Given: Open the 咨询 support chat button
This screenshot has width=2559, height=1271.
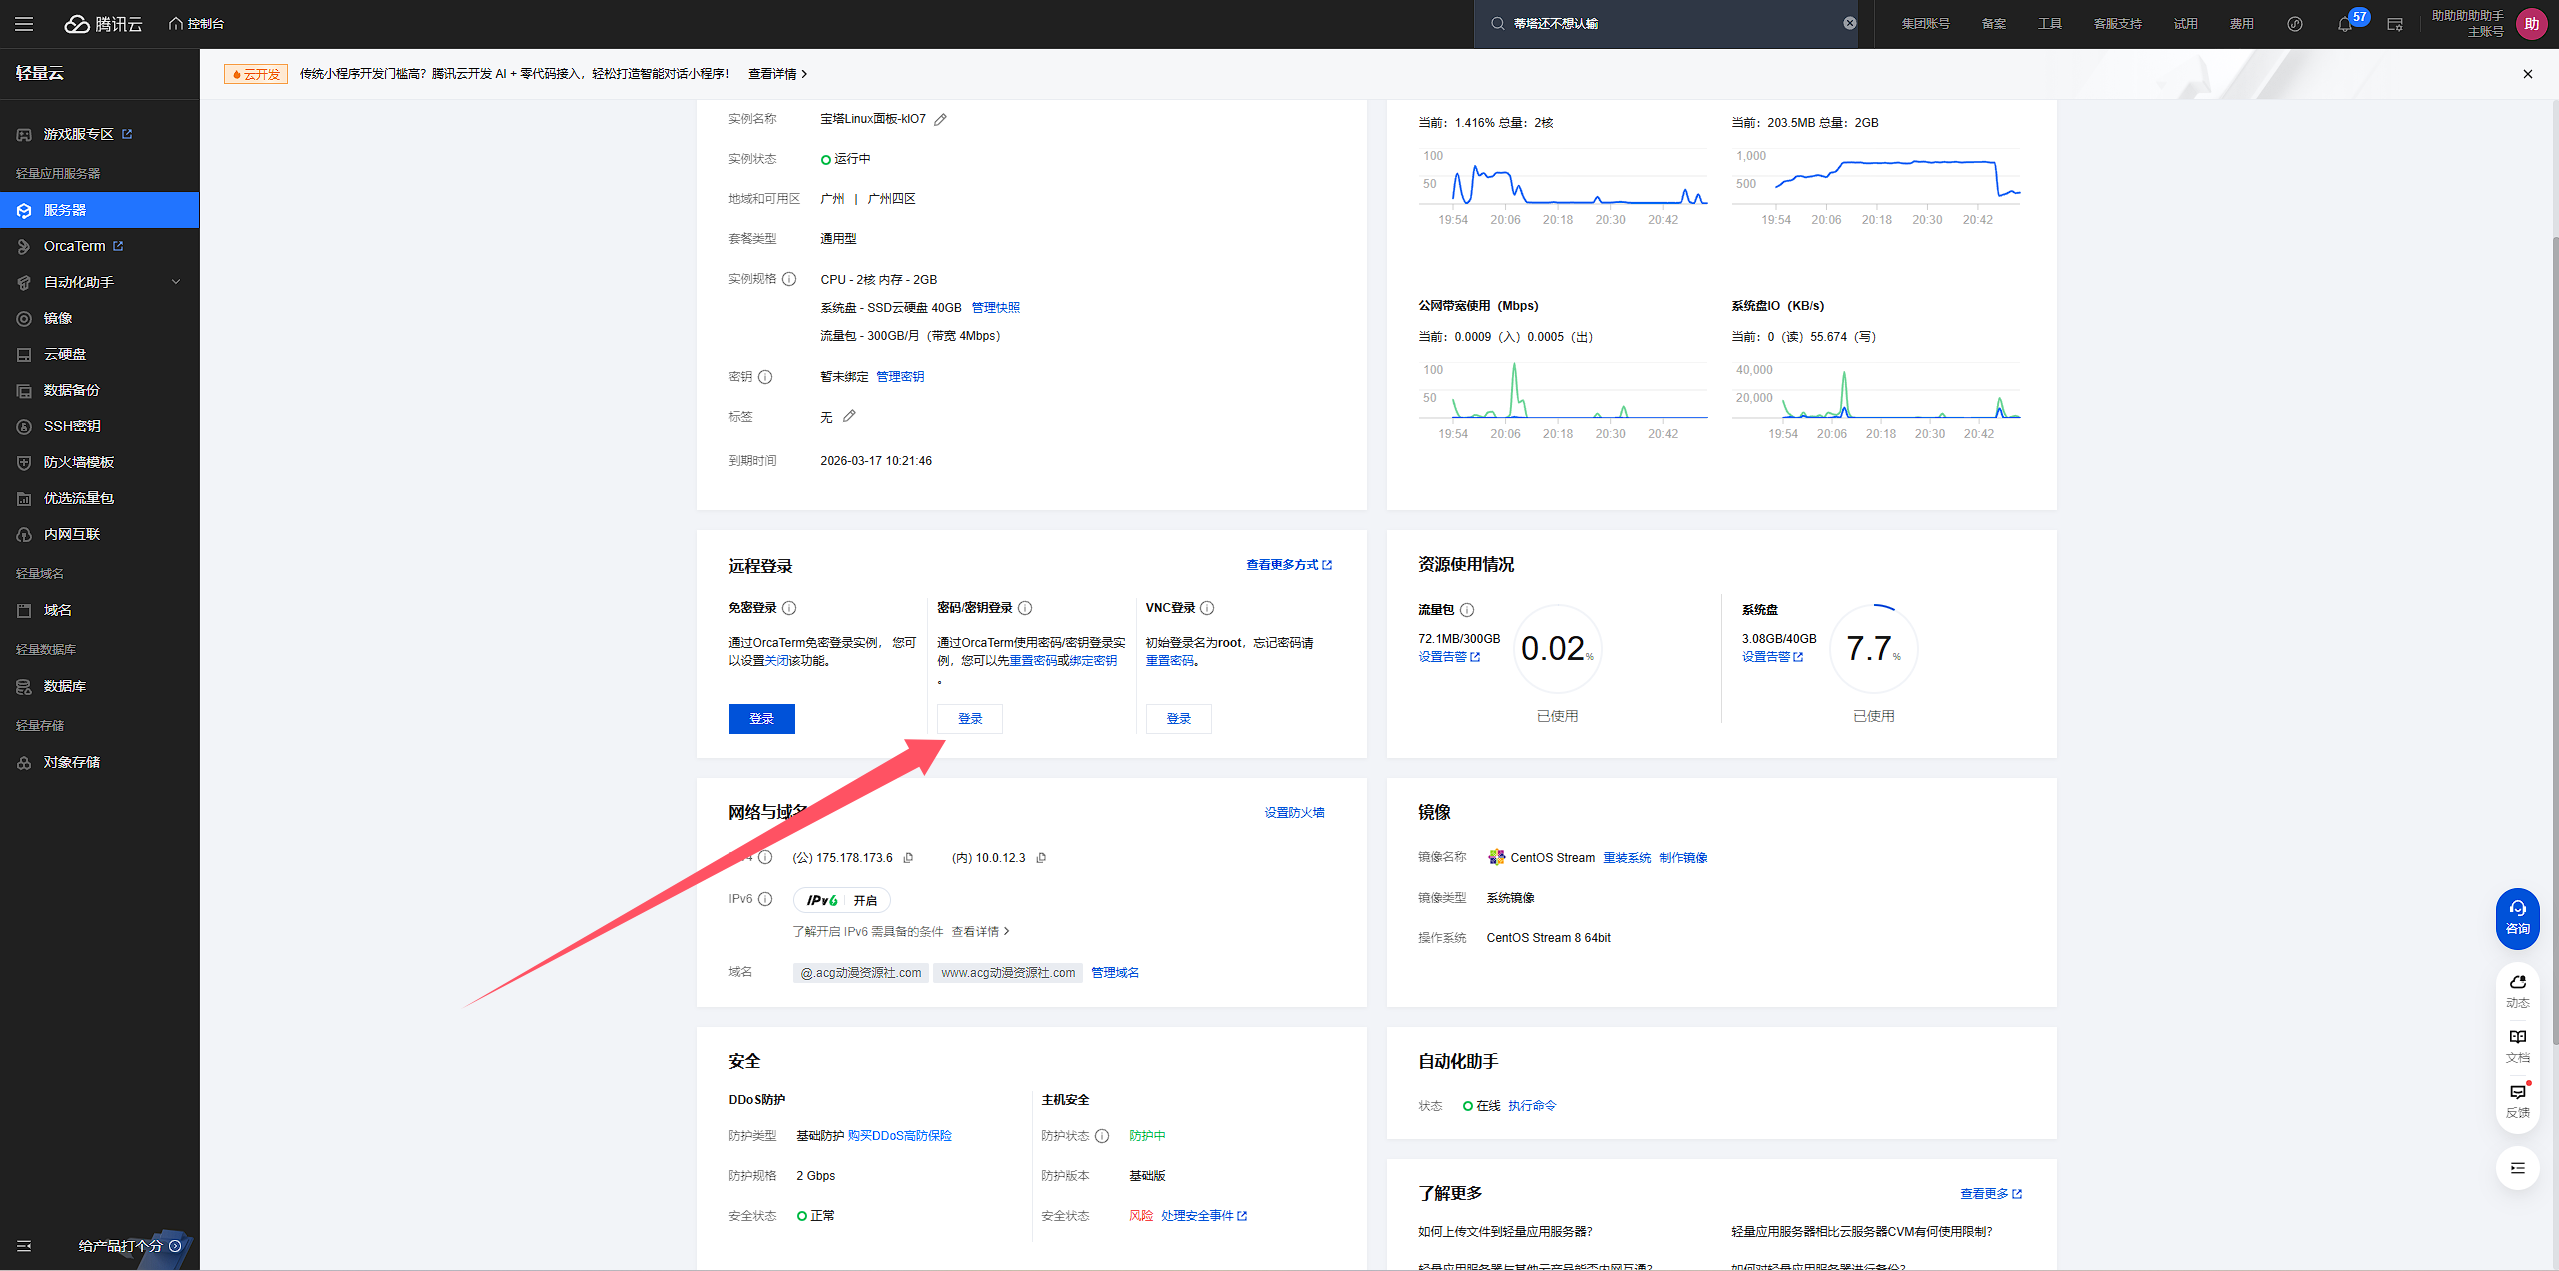Looking at the screenshot, I should click(2517, 918).
